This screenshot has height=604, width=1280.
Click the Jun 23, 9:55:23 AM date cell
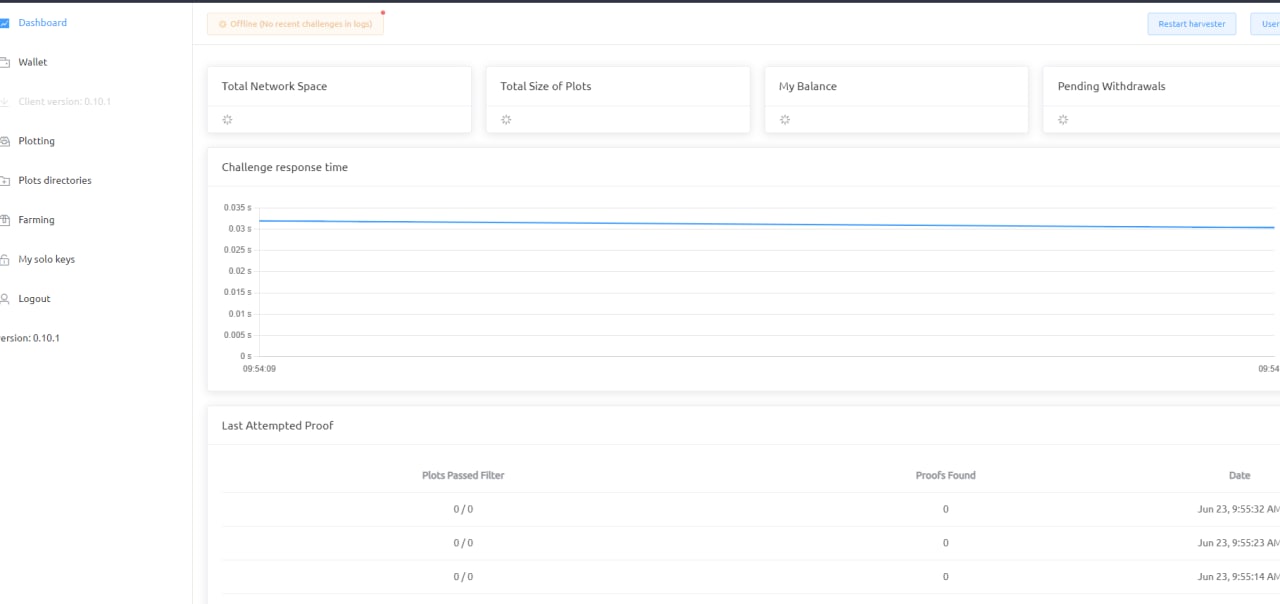click(1239, 543)
